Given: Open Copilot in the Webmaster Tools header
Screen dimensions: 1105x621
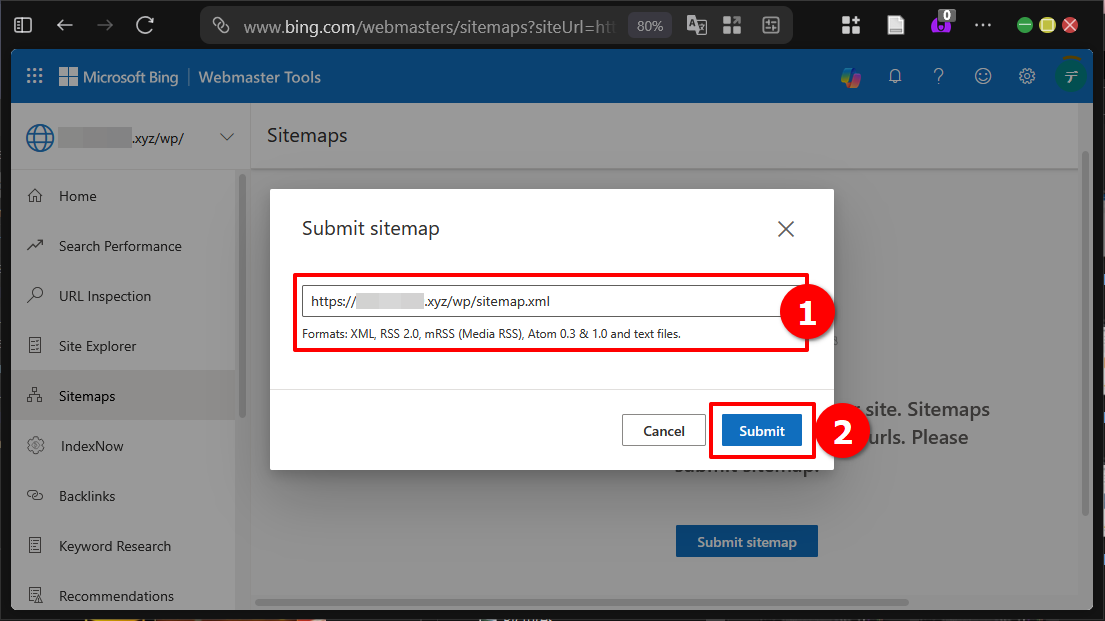Looking at the screenshot, I should 851,76.
